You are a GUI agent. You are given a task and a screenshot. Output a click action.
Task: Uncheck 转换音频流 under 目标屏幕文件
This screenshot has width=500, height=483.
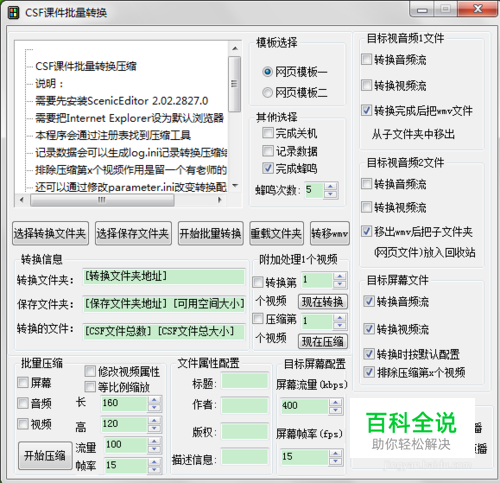(x=369, y=301)
